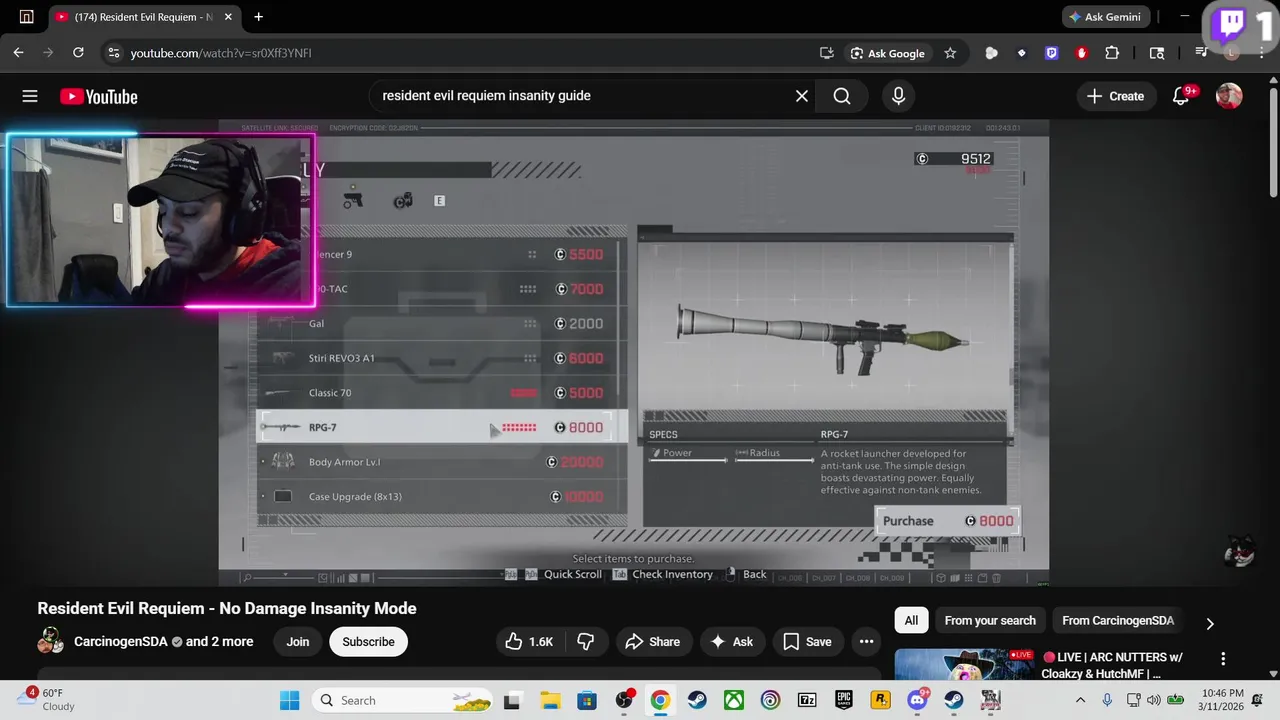Open Epic Games Launcher from the taskbar
The width and height of the screenshot is (1280, 720).
844,700
